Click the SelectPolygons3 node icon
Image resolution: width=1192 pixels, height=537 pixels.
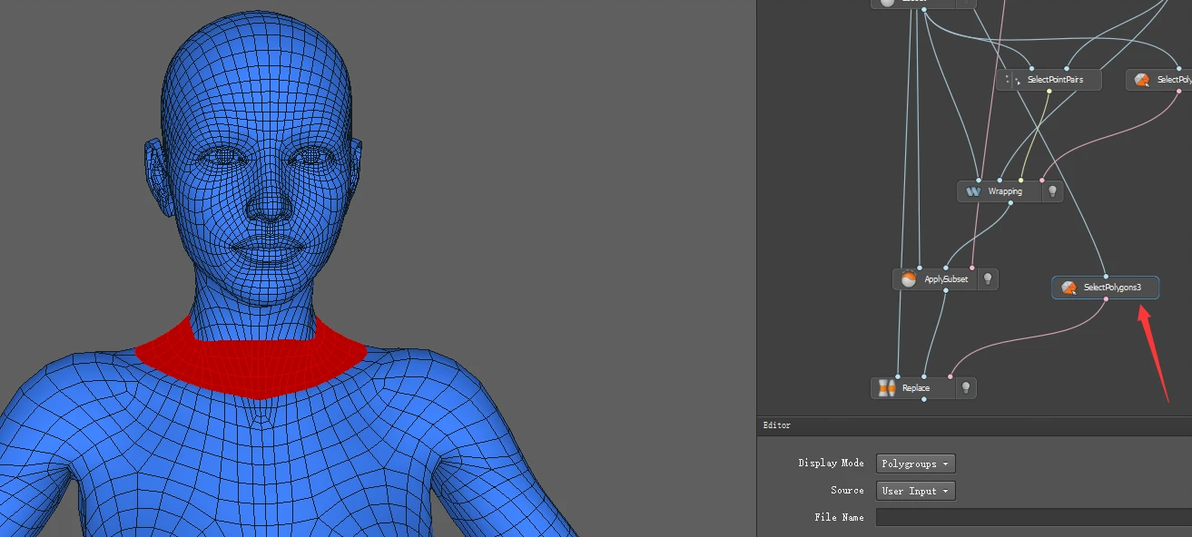click(1068, 288)
